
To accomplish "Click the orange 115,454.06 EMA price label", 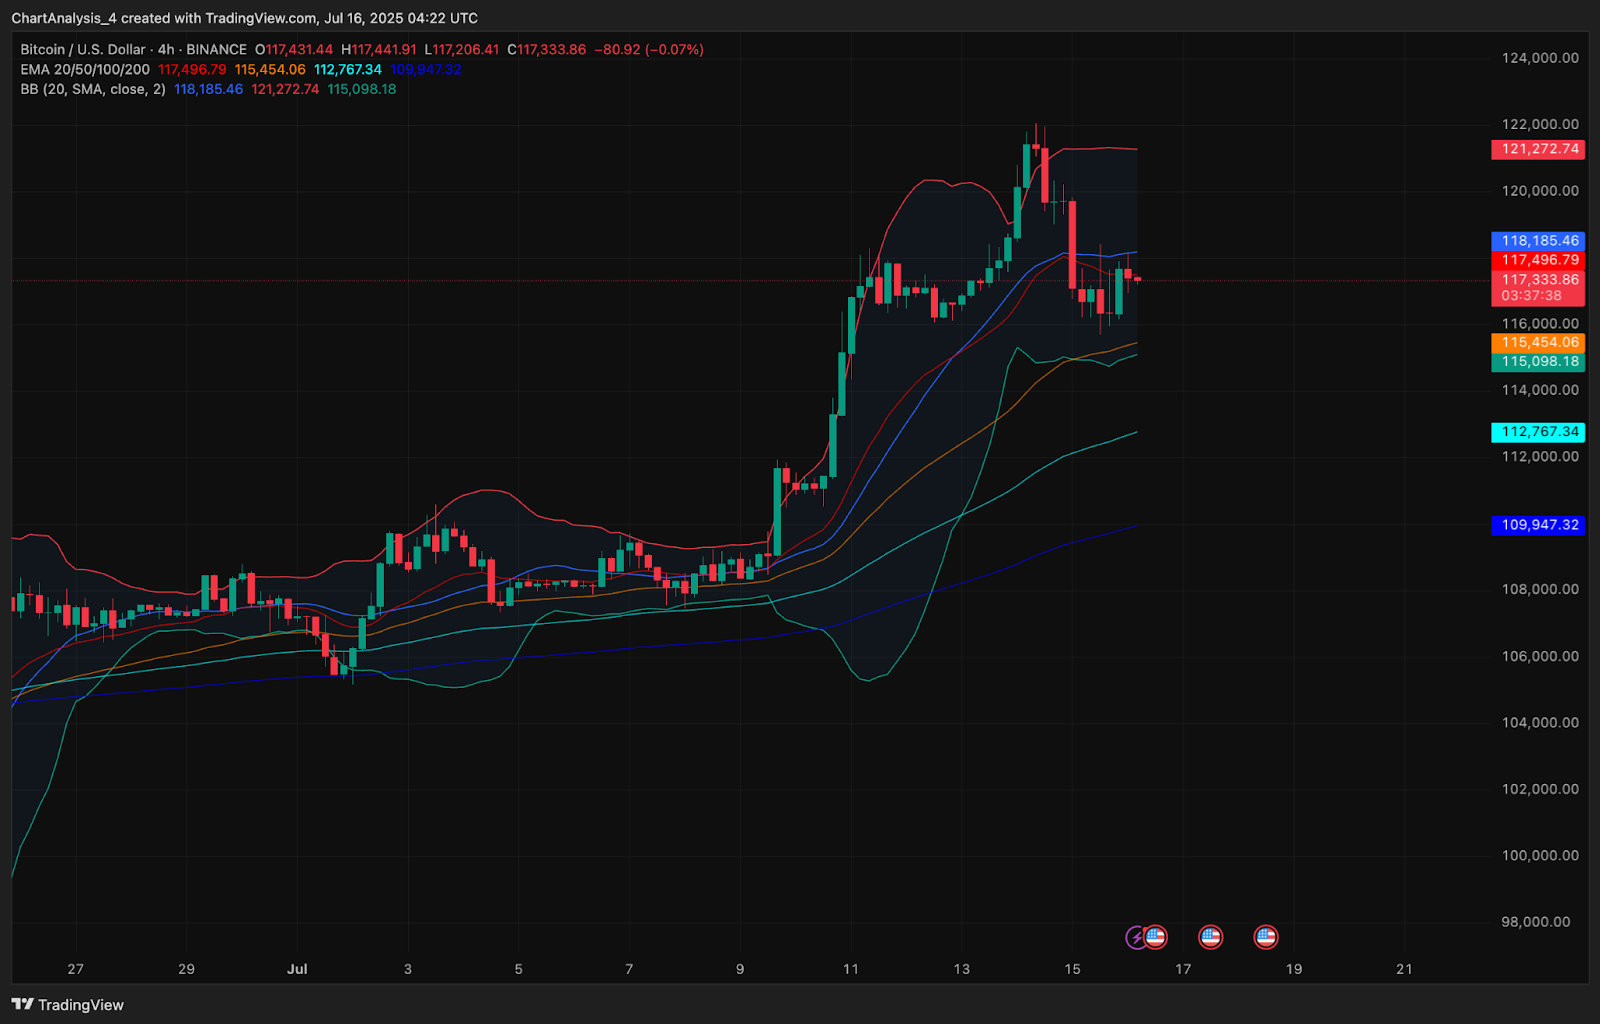I will (x=1538, y=342).
